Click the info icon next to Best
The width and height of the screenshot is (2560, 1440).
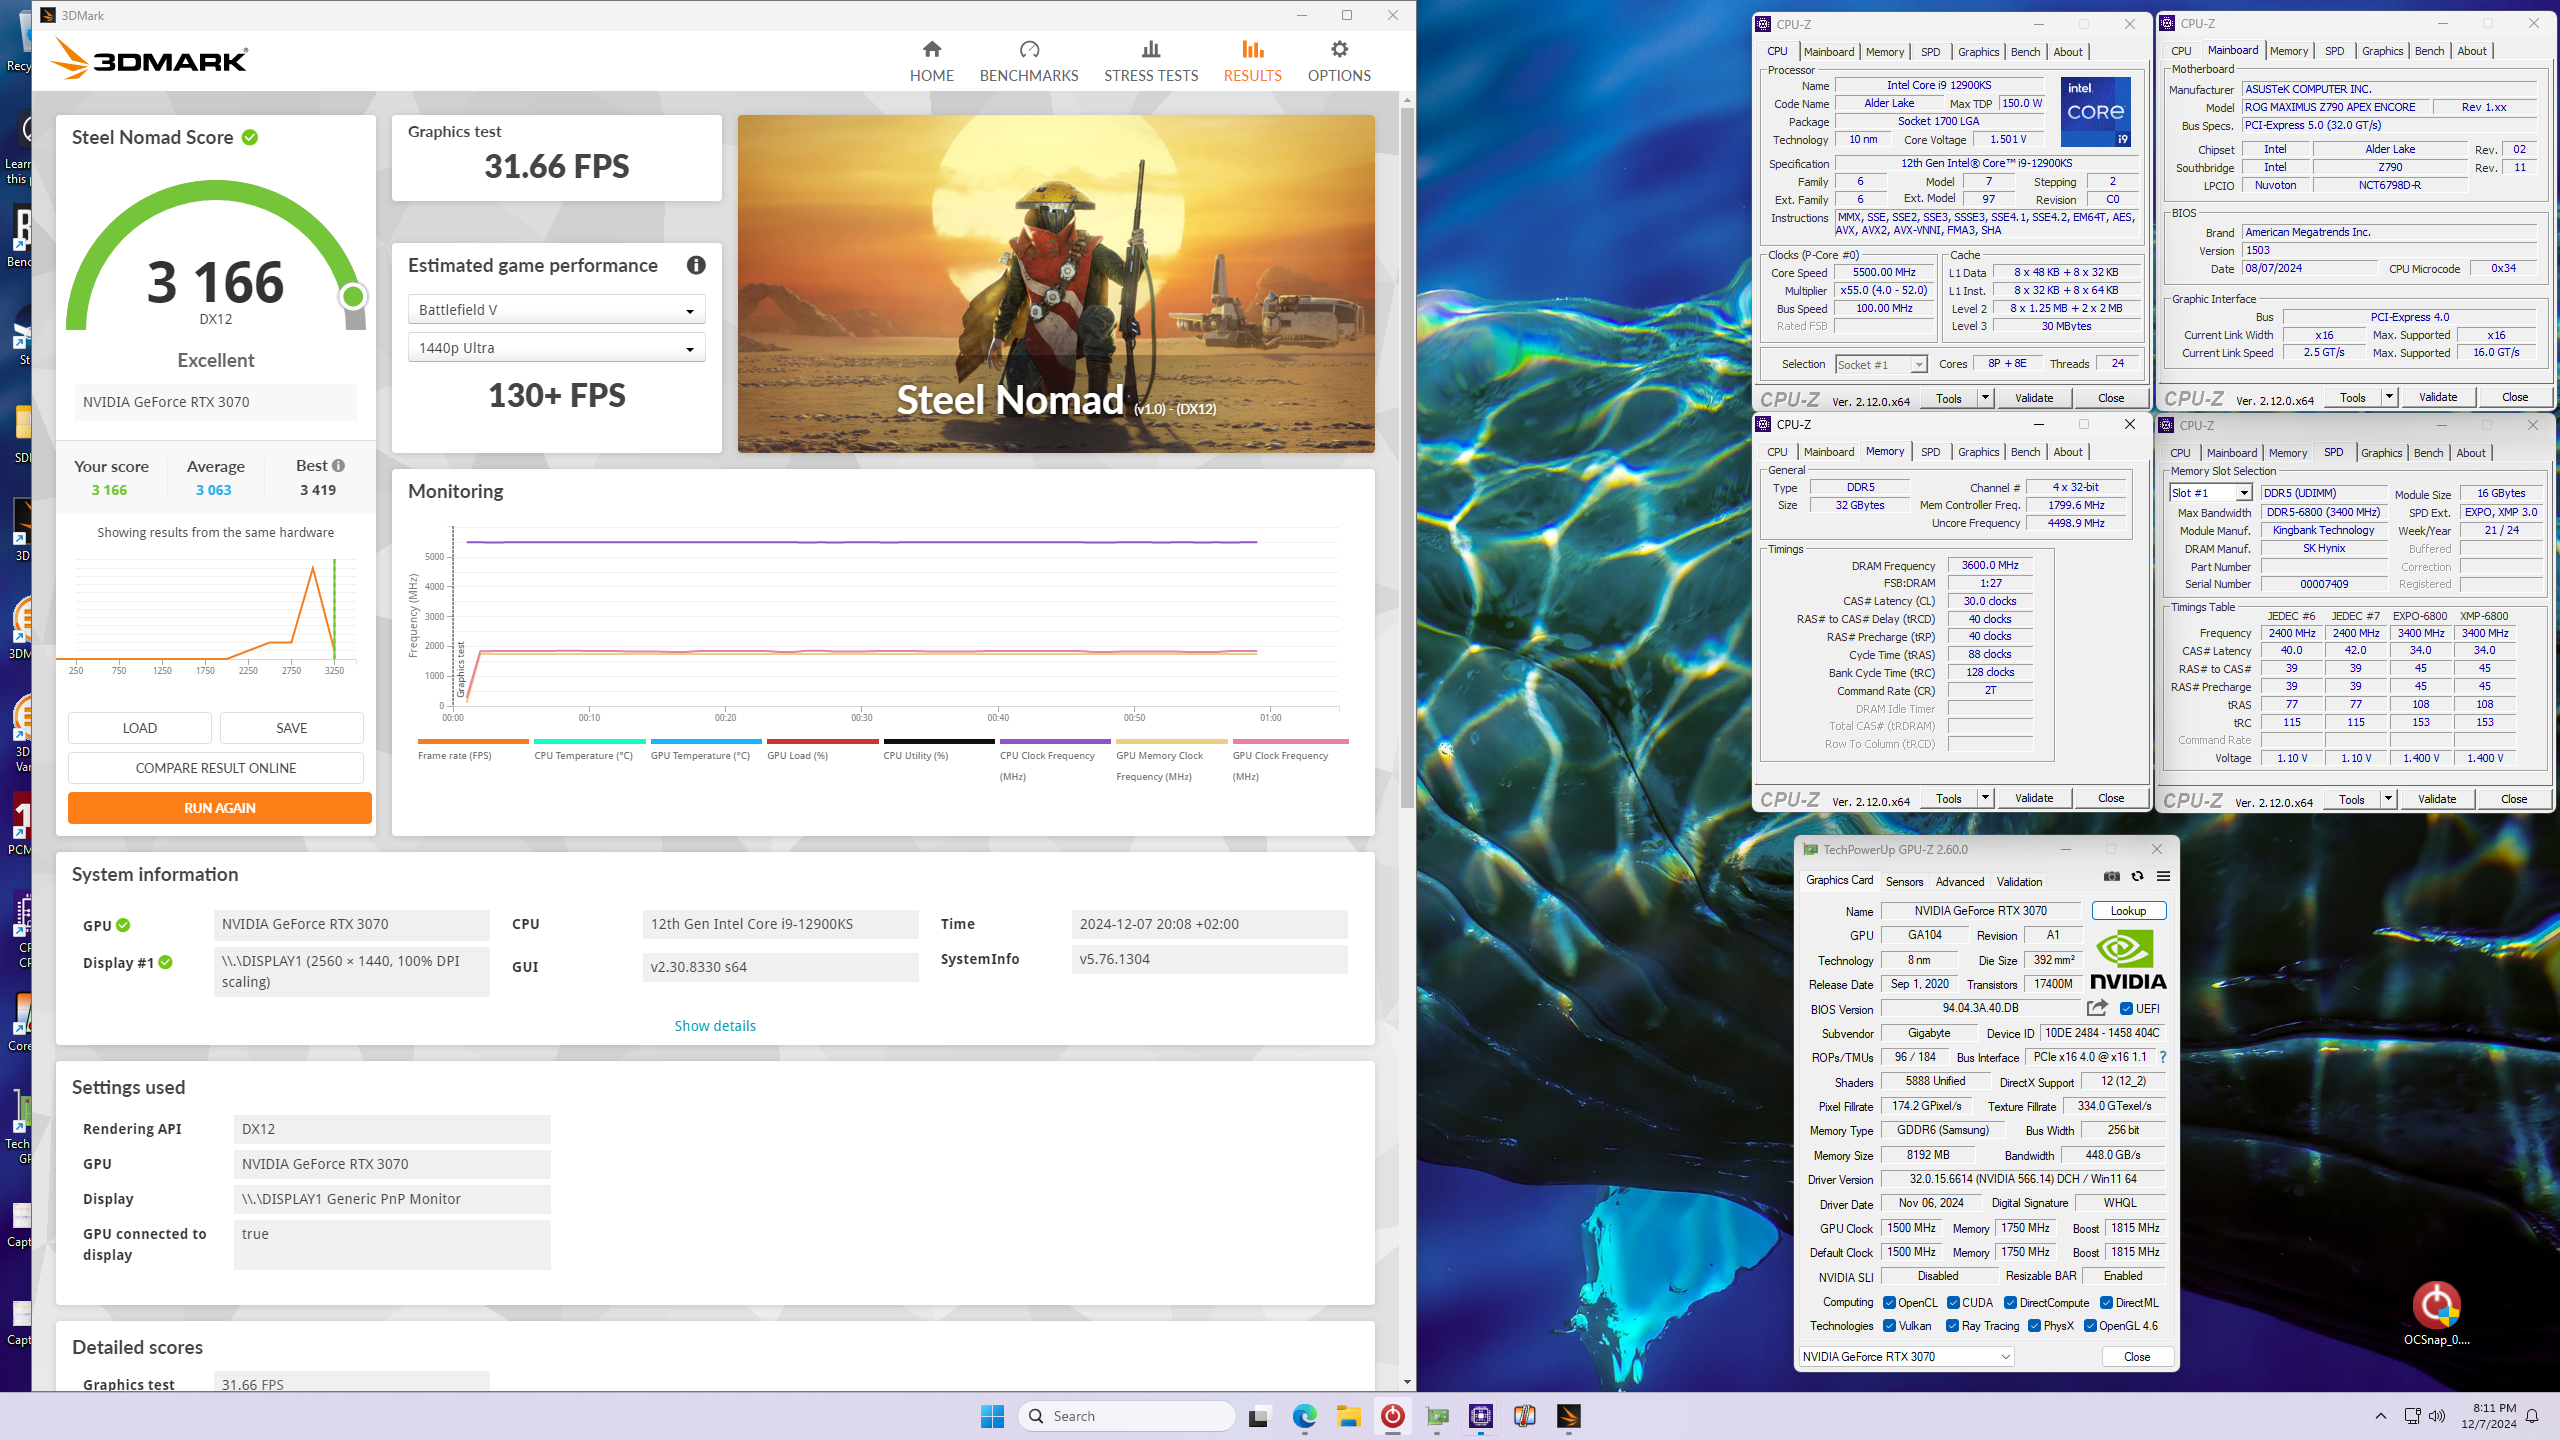click(339, 466)
